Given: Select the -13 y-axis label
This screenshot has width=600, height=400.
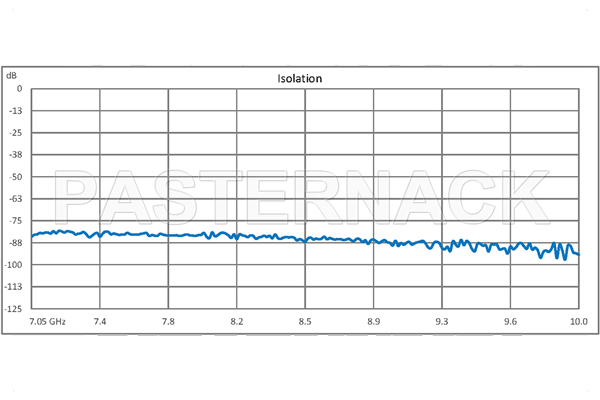Looking at the screenshot, I should pos(15,110).
